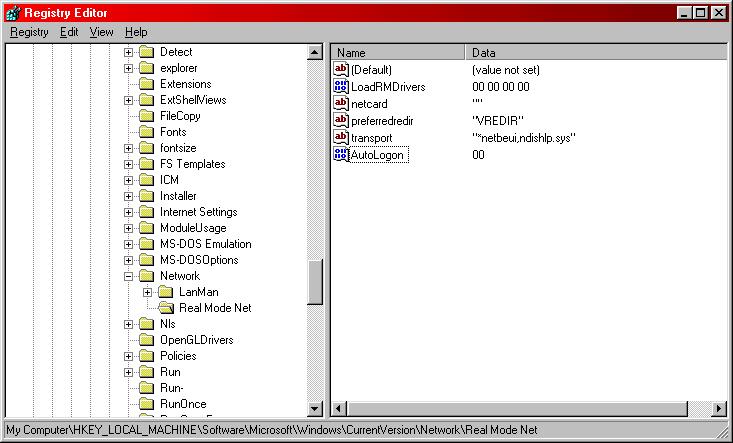Click the Data column header
Image resolution: width=733 pixels, height=443 pixels.
pyautogui.click(x=596, y=52)
